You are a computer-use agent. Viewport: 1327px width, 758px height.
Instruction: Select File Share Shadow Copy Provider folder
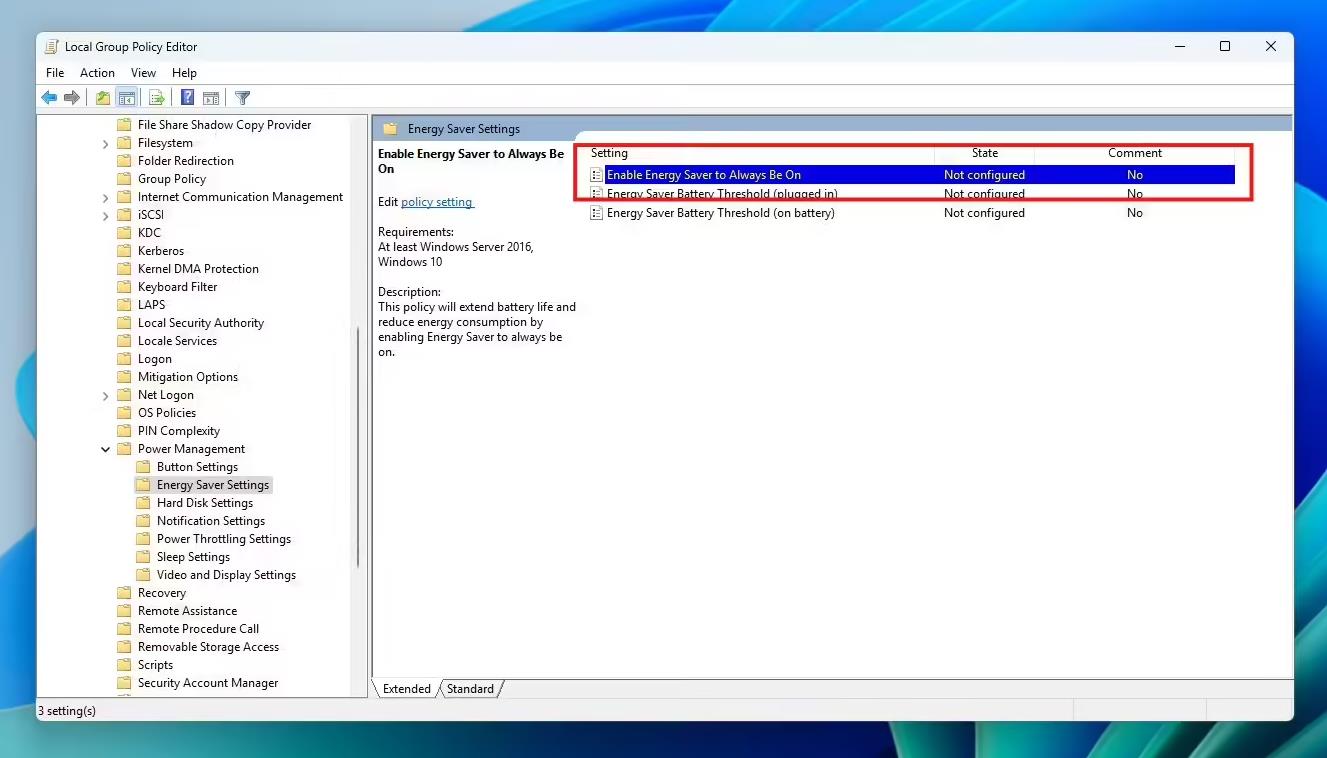(224, 125)
